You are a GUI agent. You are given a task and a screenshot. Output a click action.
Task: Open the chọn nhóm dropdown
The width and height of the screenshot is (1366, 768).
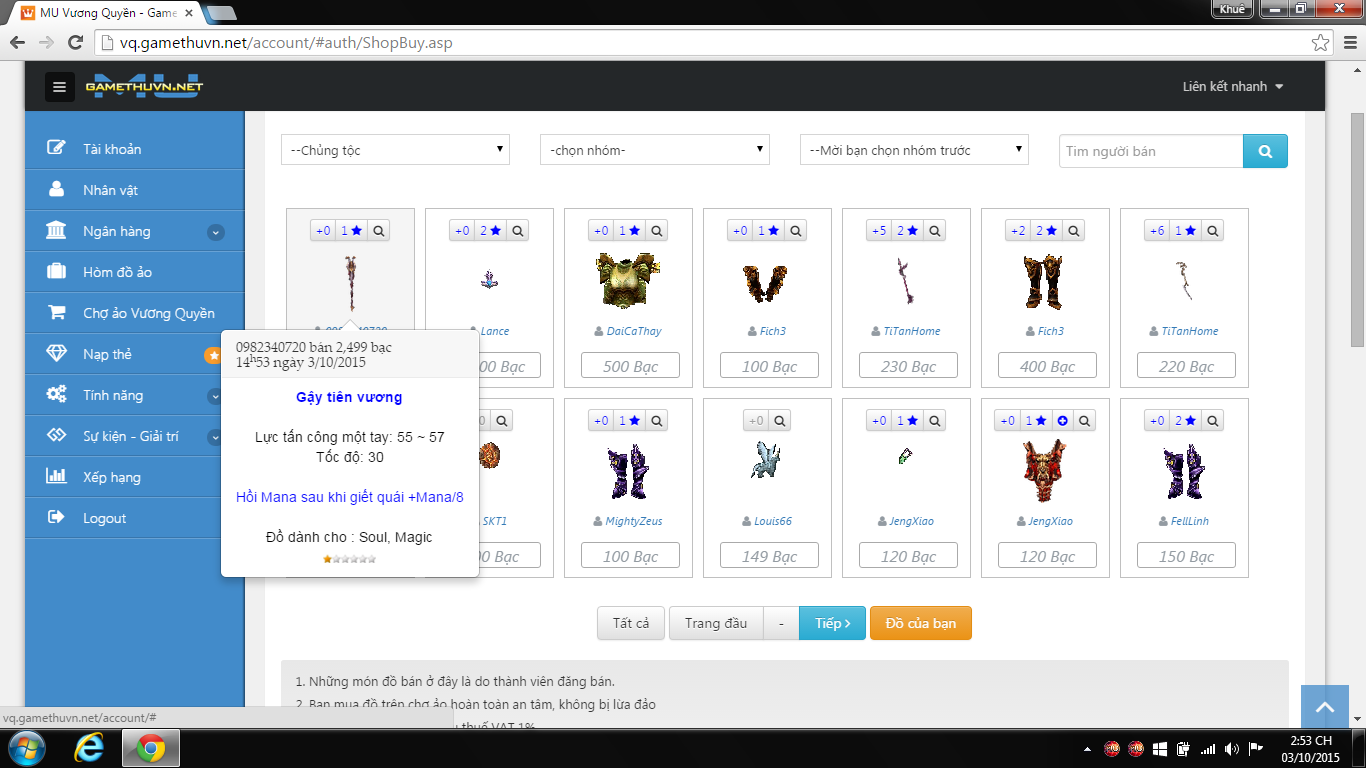(x=654, y=150)
